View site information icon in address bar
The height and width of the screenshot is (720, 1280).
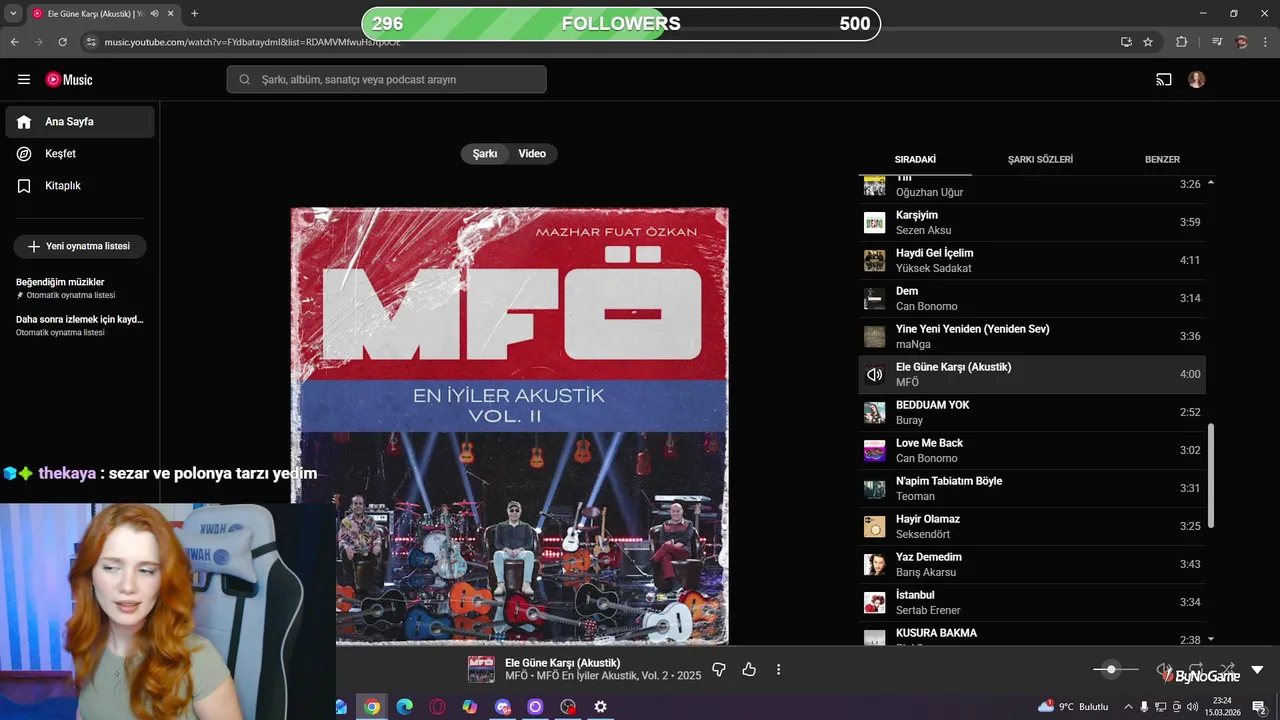click(91, 42)
